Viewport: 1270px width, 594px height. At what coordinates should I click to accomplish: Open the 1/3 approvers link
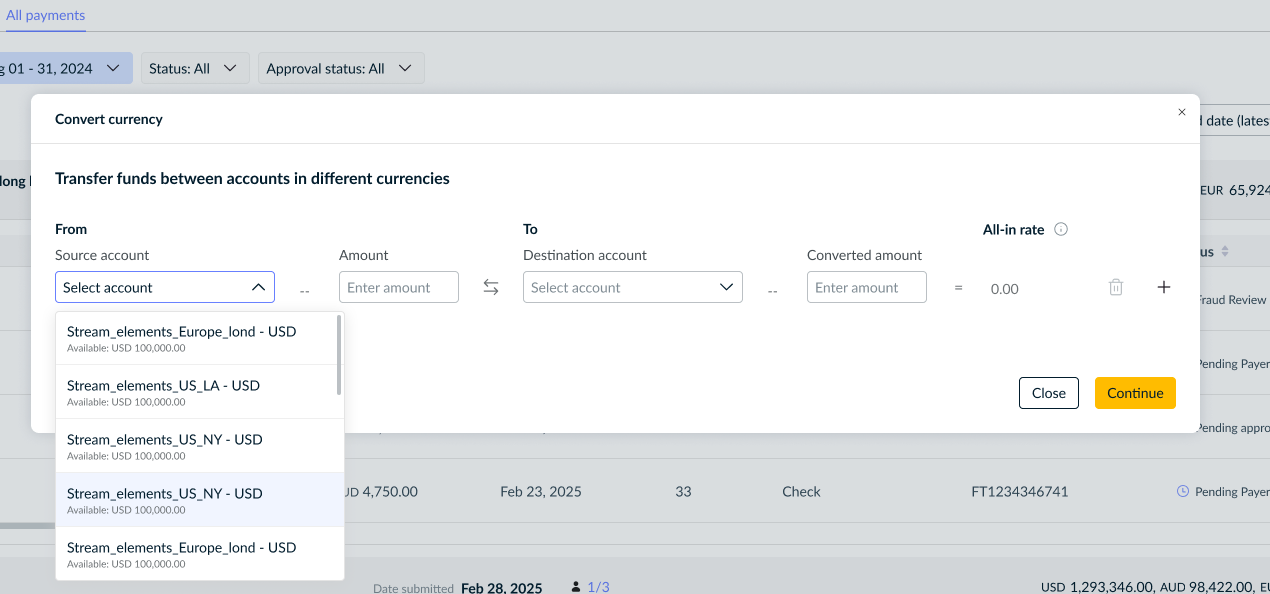click(598, 587)
